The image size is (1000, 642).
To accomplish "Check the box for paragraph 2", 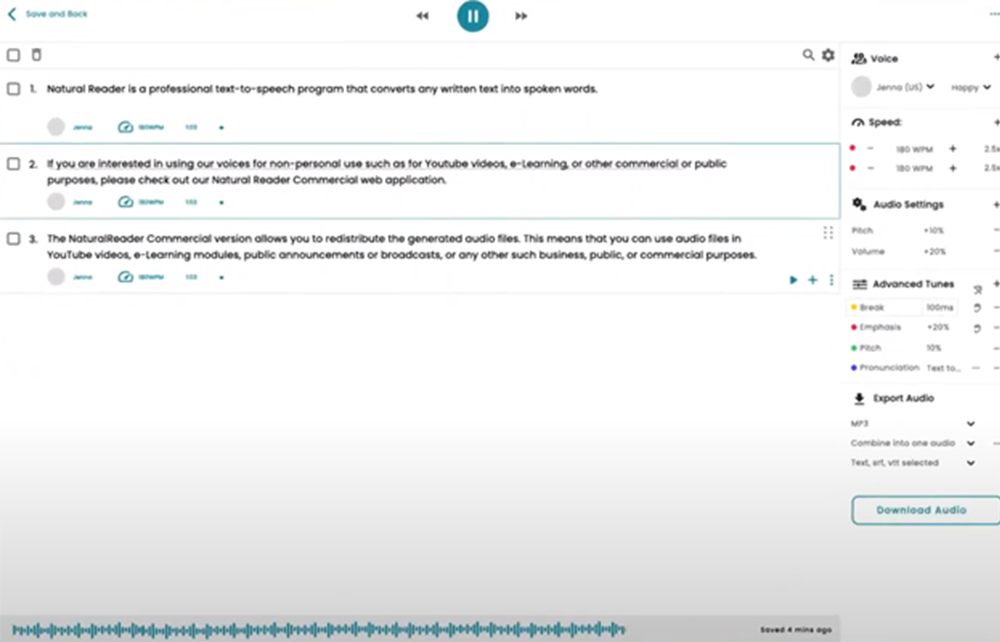I will point(13,164).
